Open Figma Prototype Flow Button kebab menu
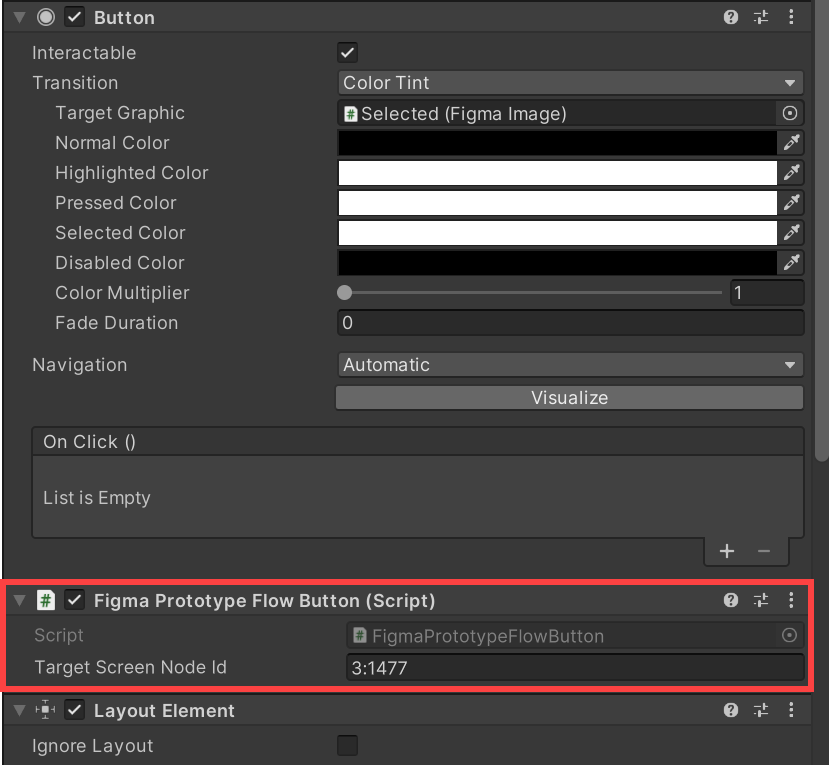This screenshot has width=829, height=765. 791,600
